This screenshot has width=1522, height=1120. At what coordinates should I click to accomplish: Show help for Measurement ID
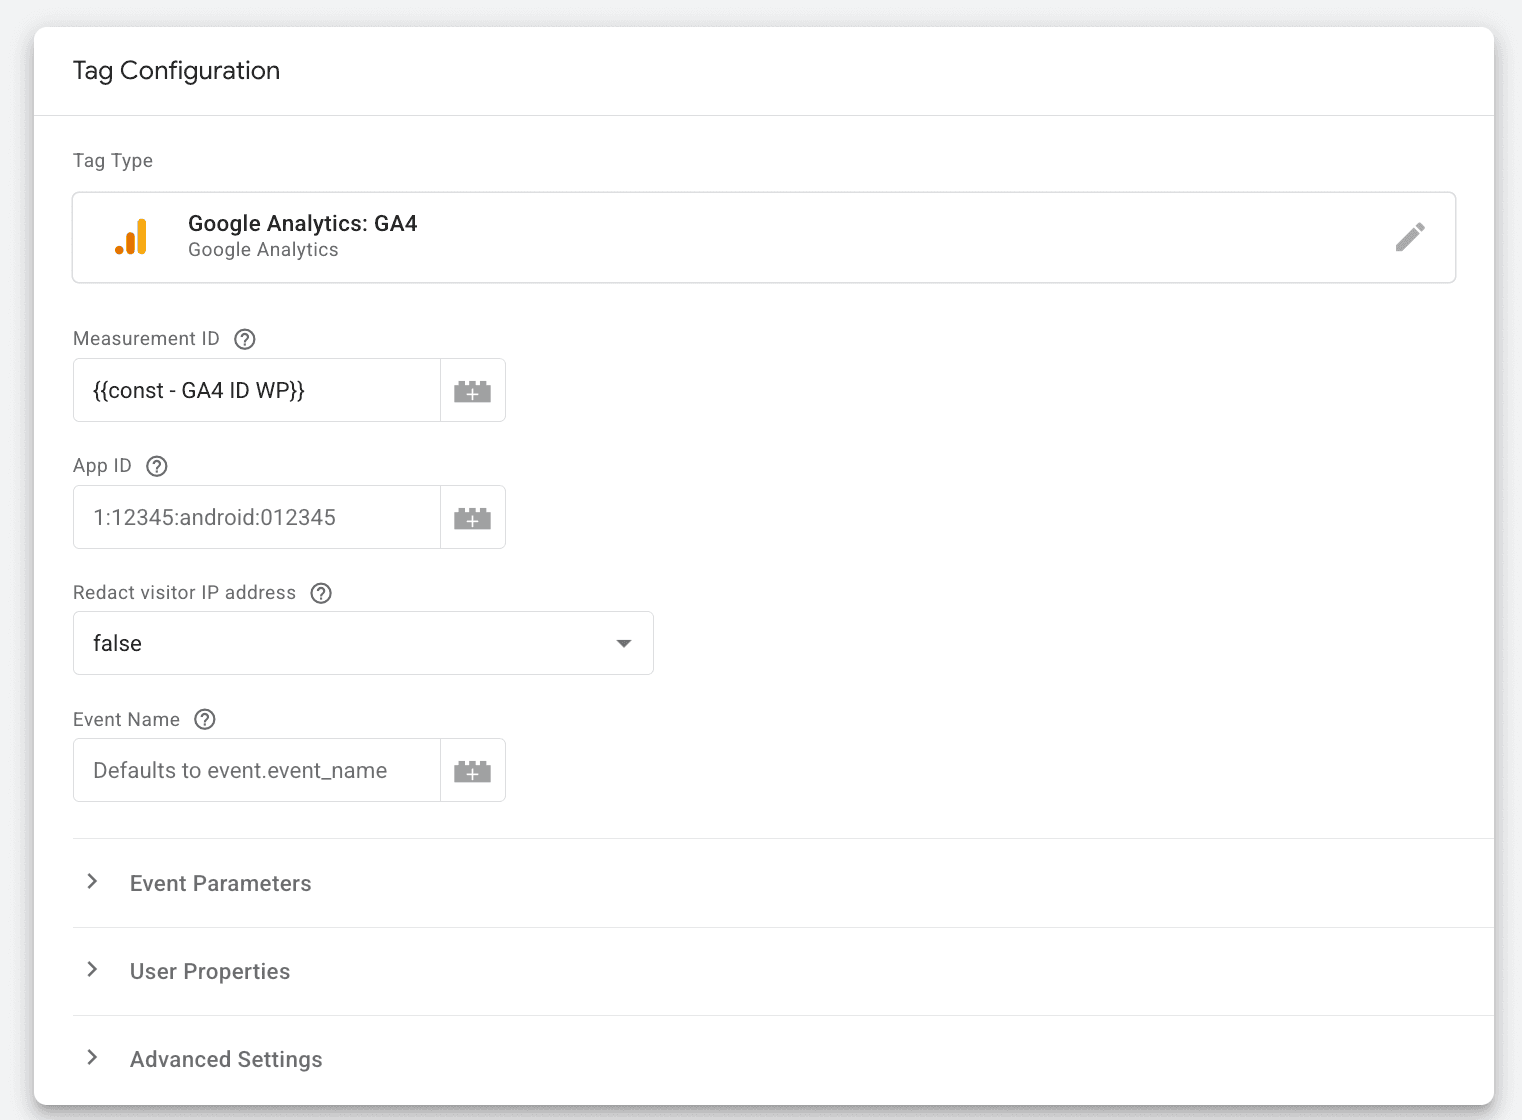point(245,339)
